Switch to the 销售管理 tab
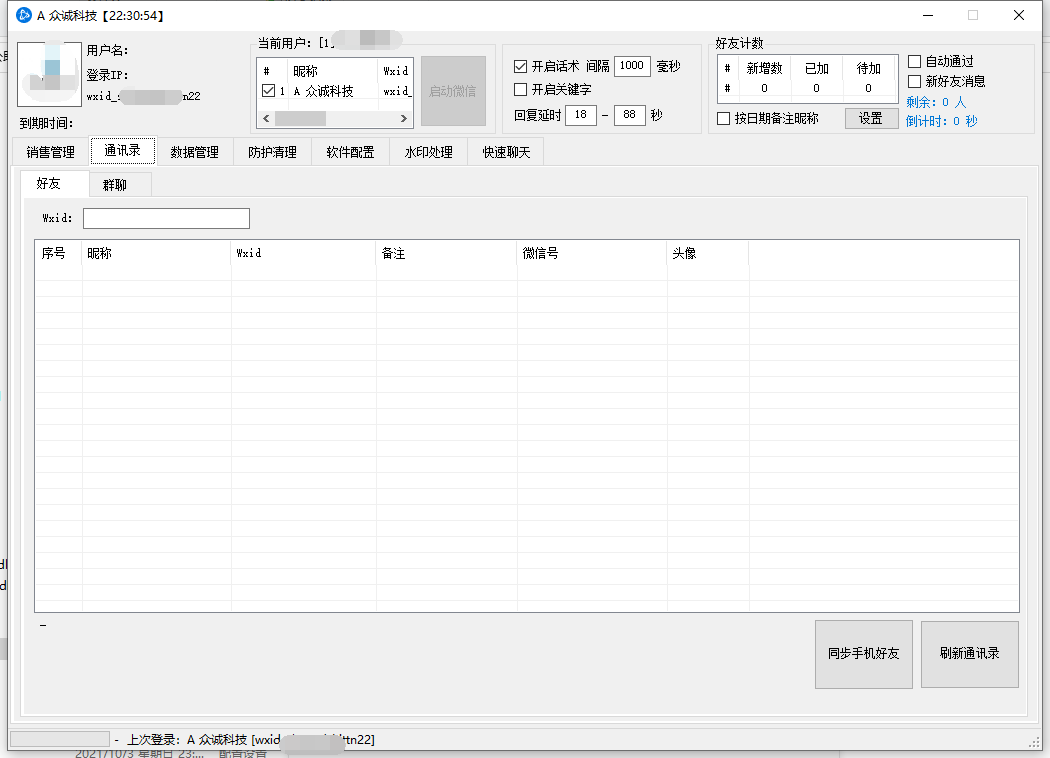 (51, 153)
